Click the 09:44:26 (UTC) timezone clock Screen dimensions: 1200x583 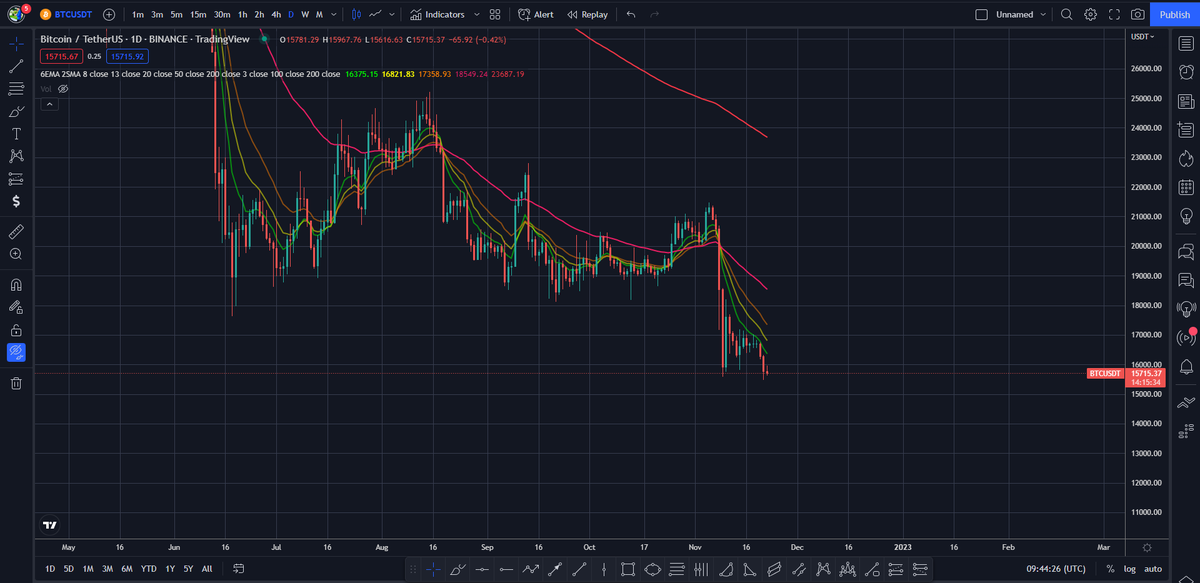(1056, 569)
